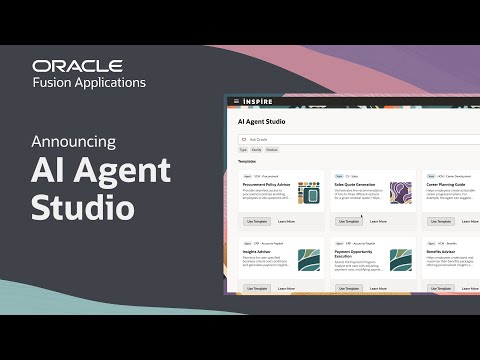The height and width of the screenshot is (360, 480).
Task: Click the Templates section heading
Action: (247, 161)
